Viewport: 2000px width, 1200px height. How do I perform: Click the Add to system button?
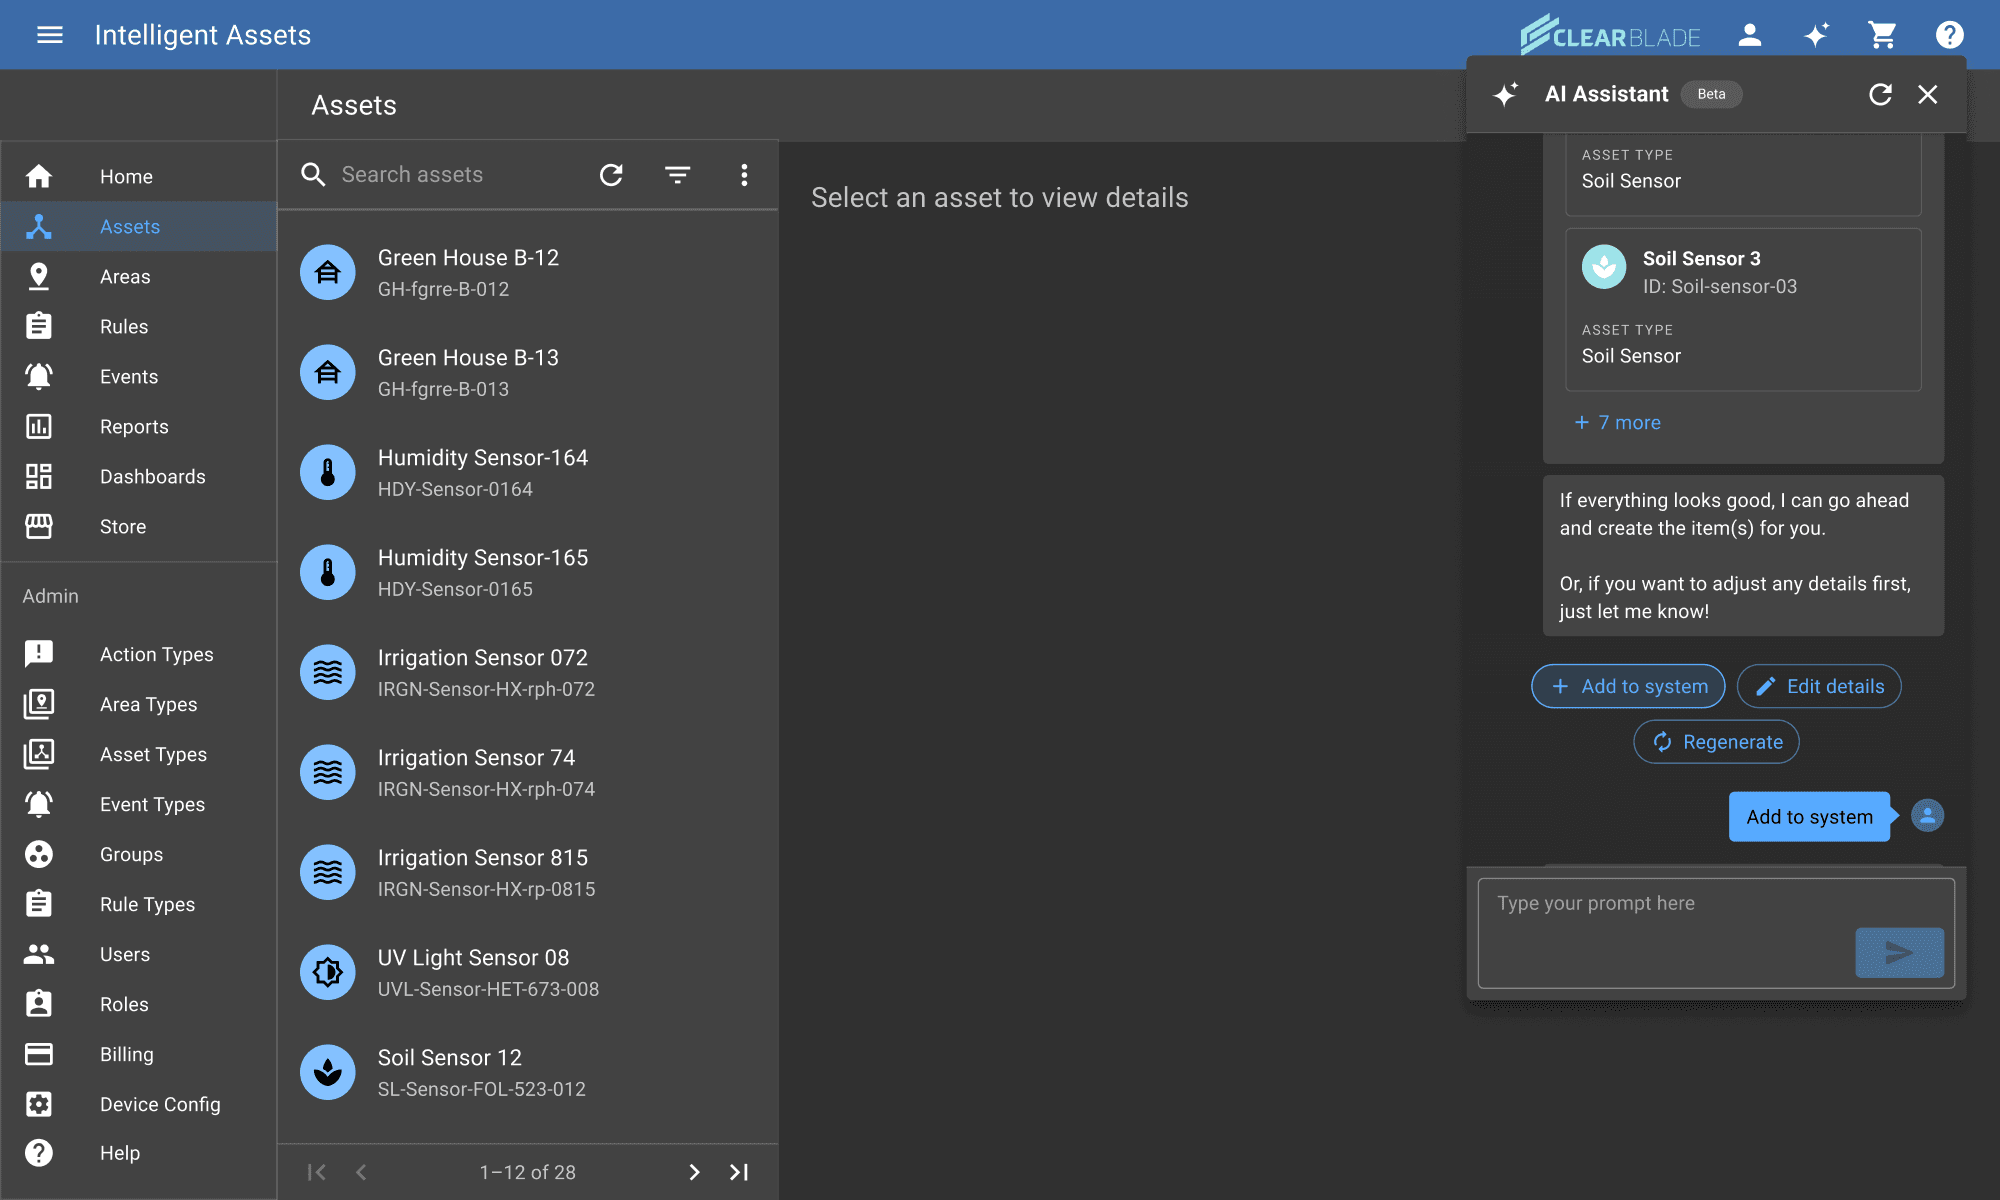[x=1627, y=686]
